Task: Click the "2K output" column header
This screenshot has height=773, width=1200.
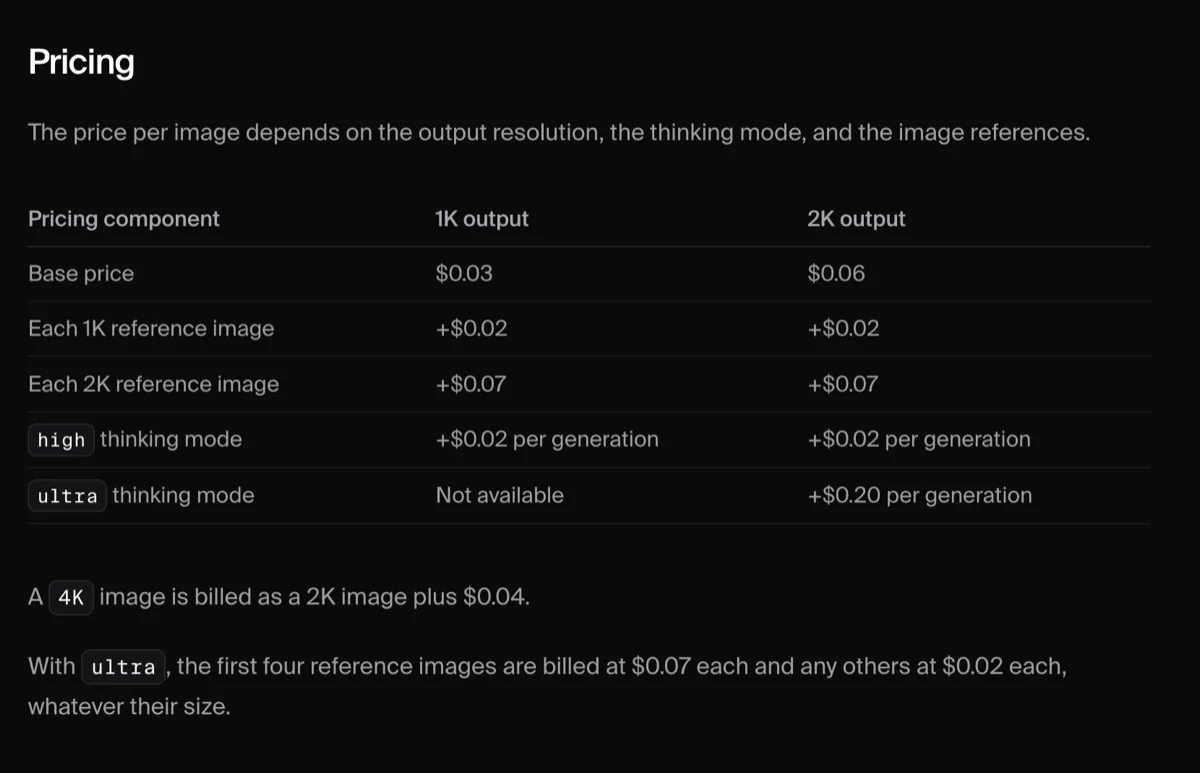Action: [x=856, y=219]
